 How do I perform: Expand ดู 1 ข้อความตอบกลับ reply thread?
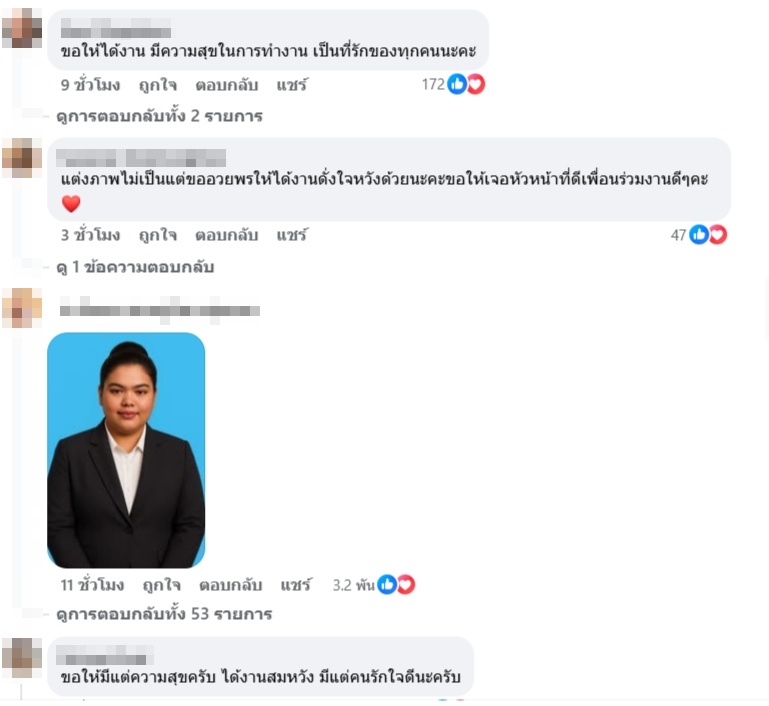[x=135, y=267]
